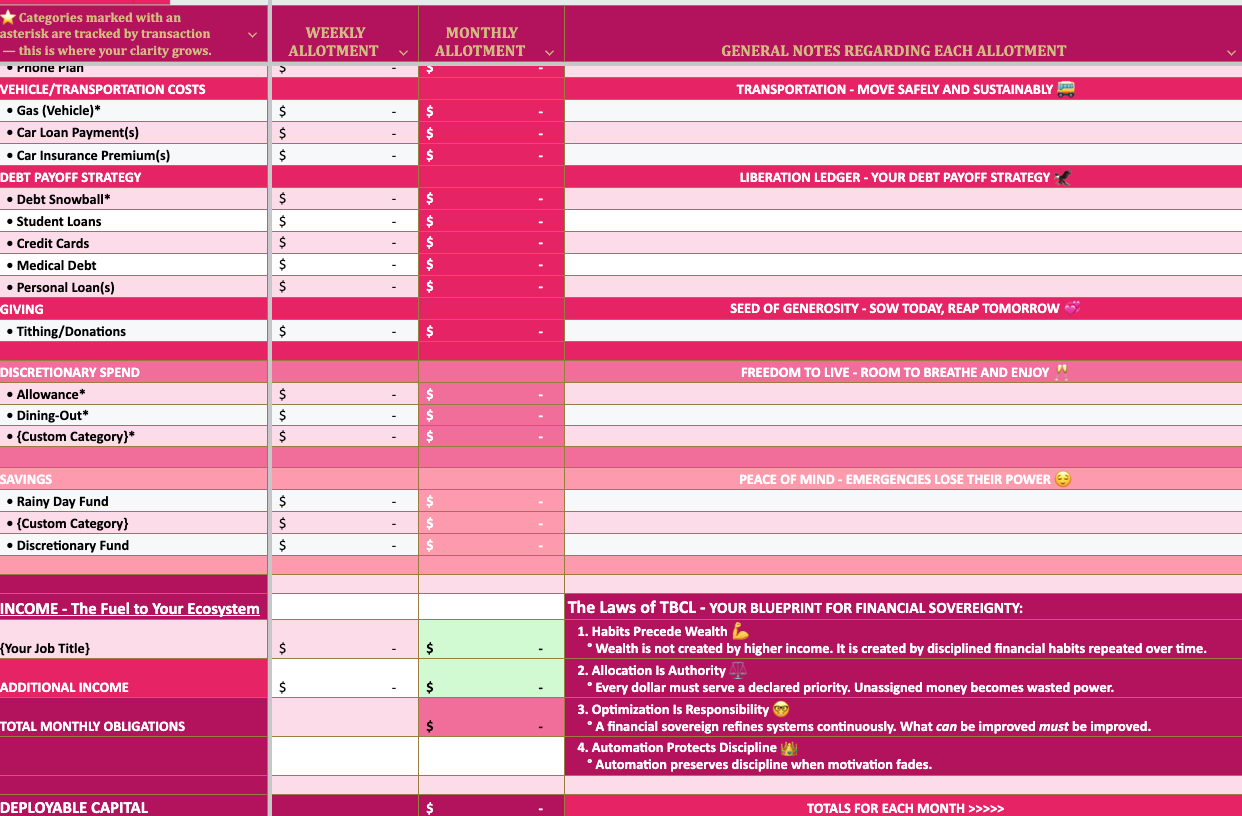This screenshot has height=816, width=1242.
Task: Select the Personal Loan(s) category cell
Action: tap(134, 287)
